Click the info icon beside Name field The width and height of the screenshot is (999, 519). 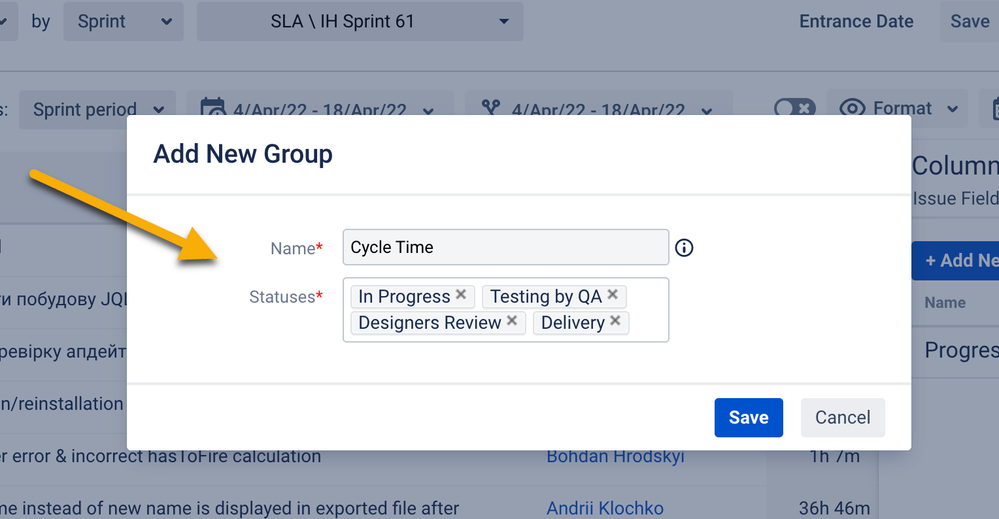click(x=684, y=248)
